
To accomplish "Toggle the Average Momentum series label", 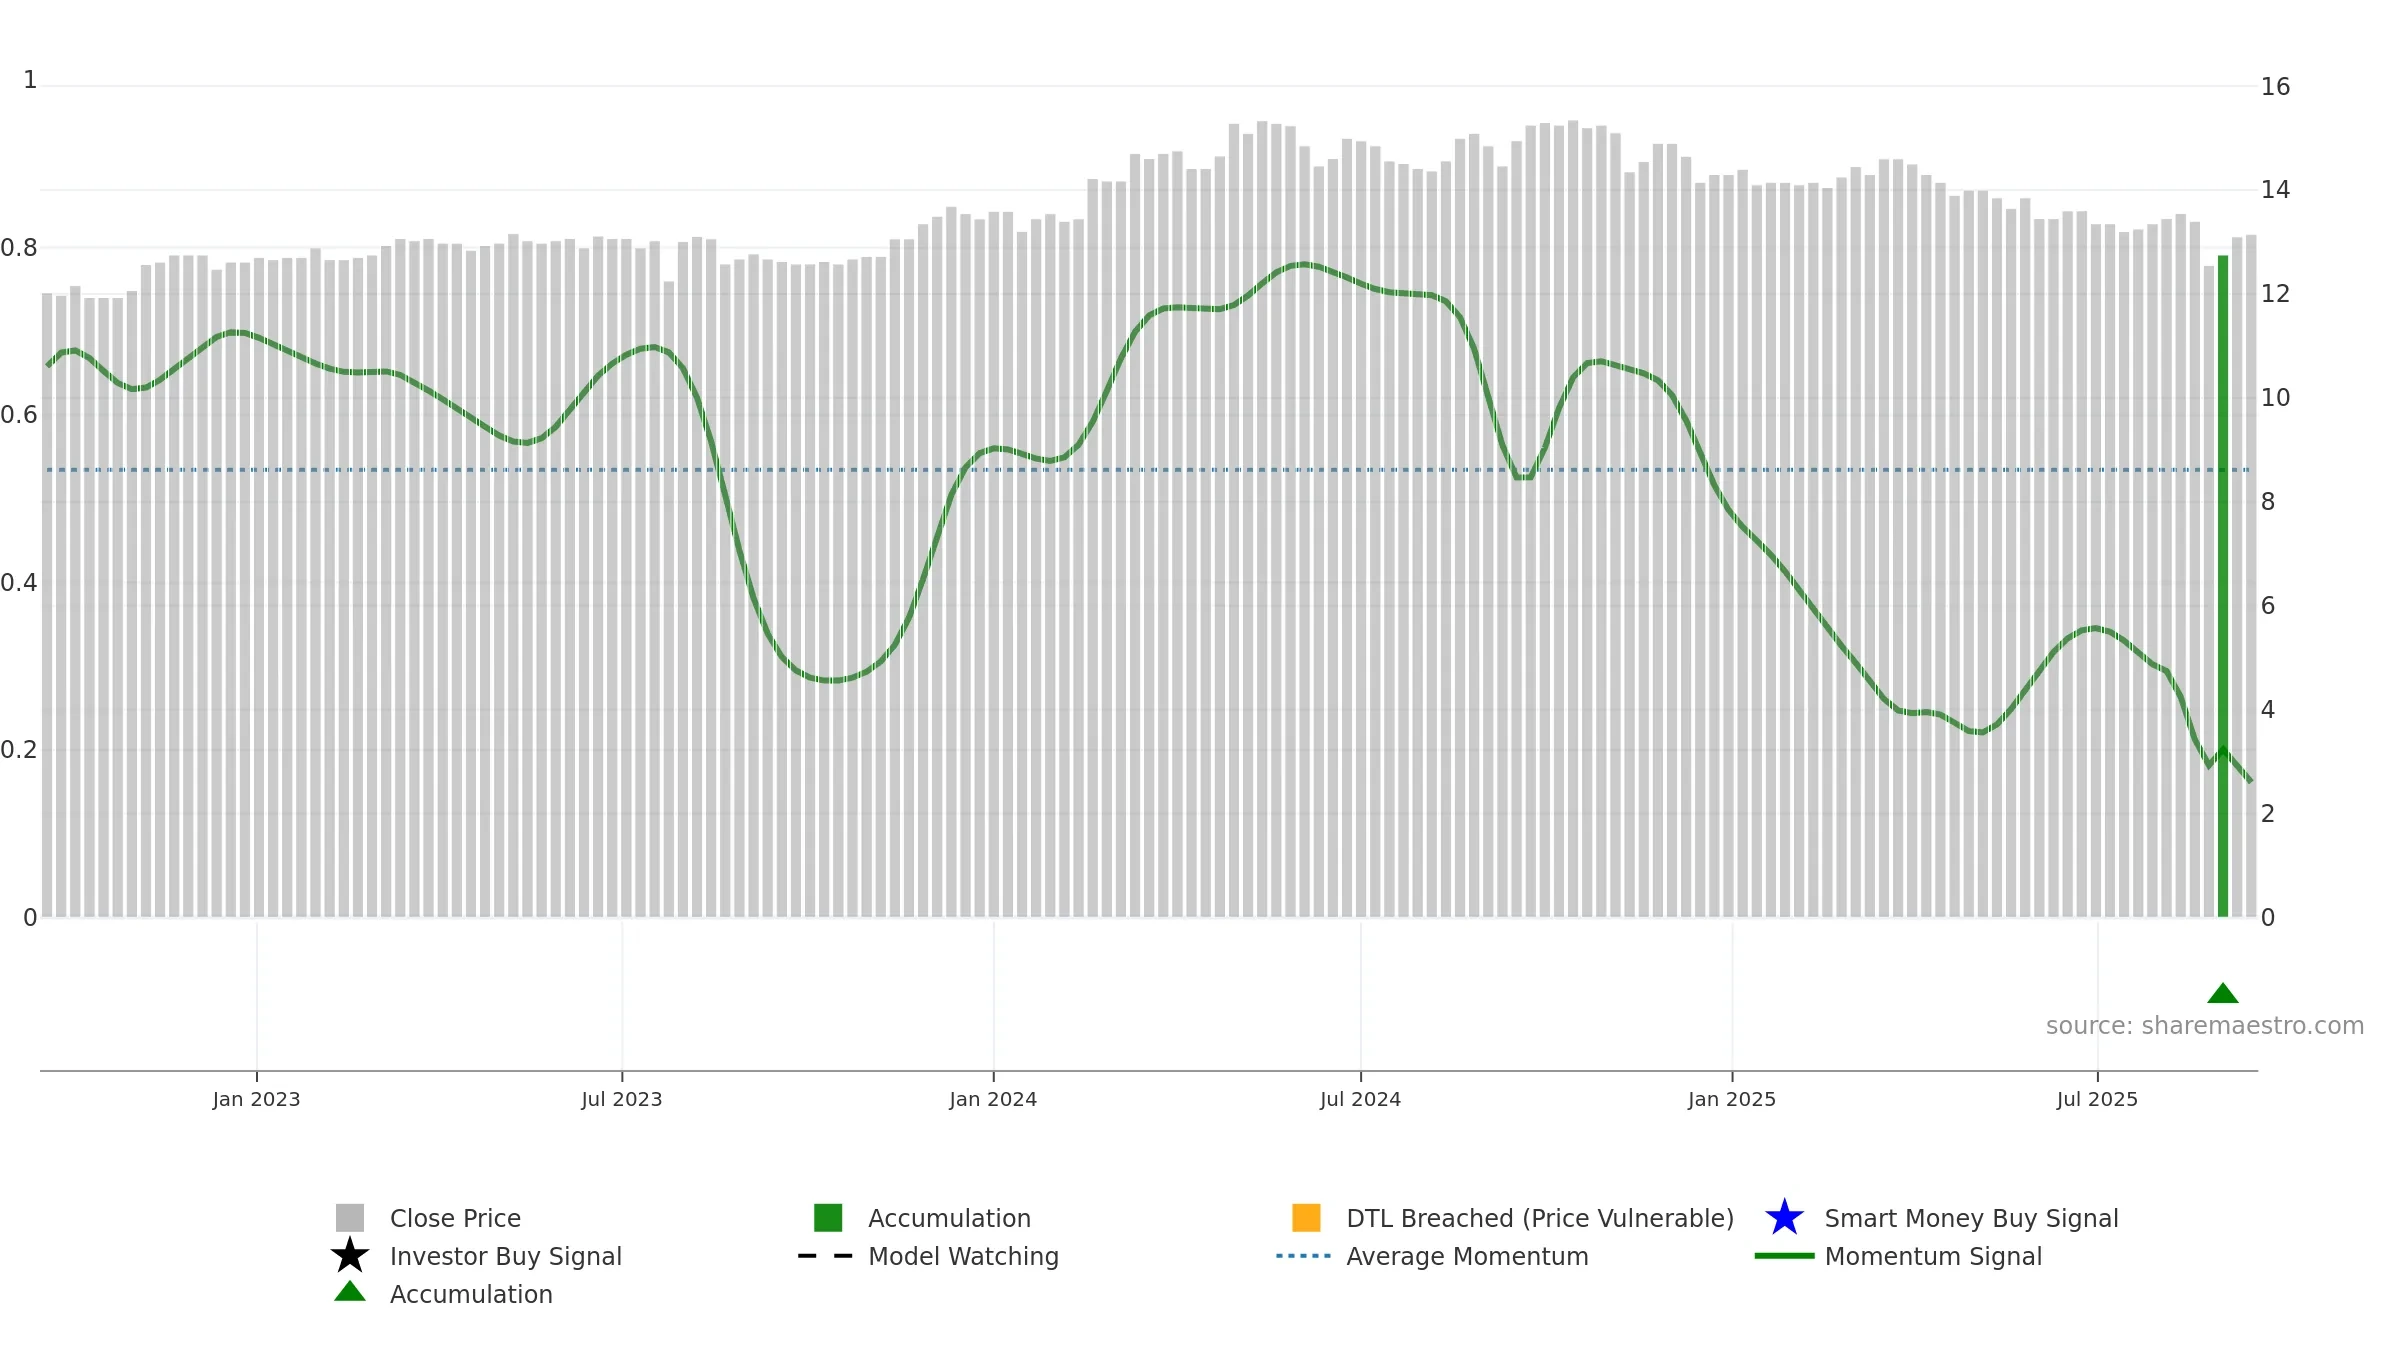I will [x=1467, y=1256].
